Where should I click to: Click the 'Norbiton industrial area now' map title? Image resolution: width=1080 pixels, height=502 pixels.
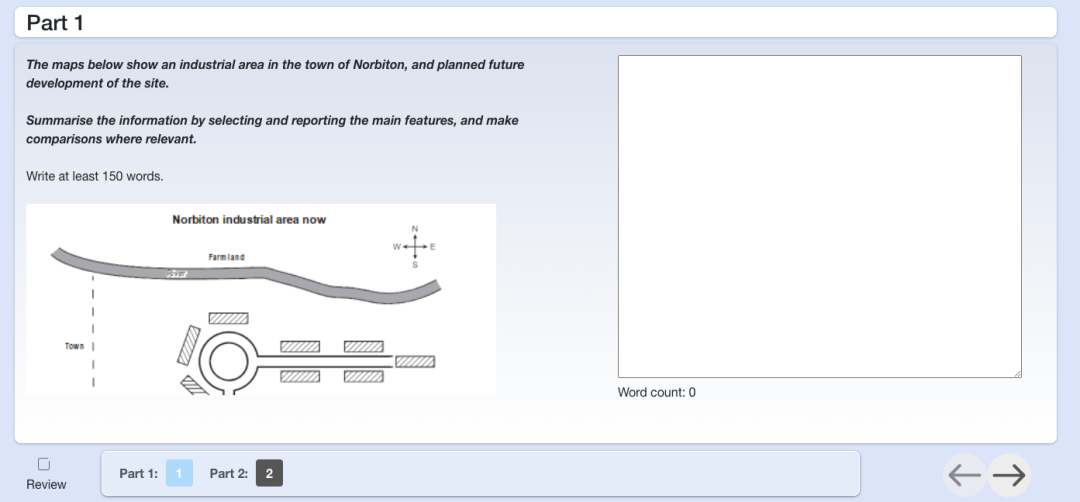[249, 219]
